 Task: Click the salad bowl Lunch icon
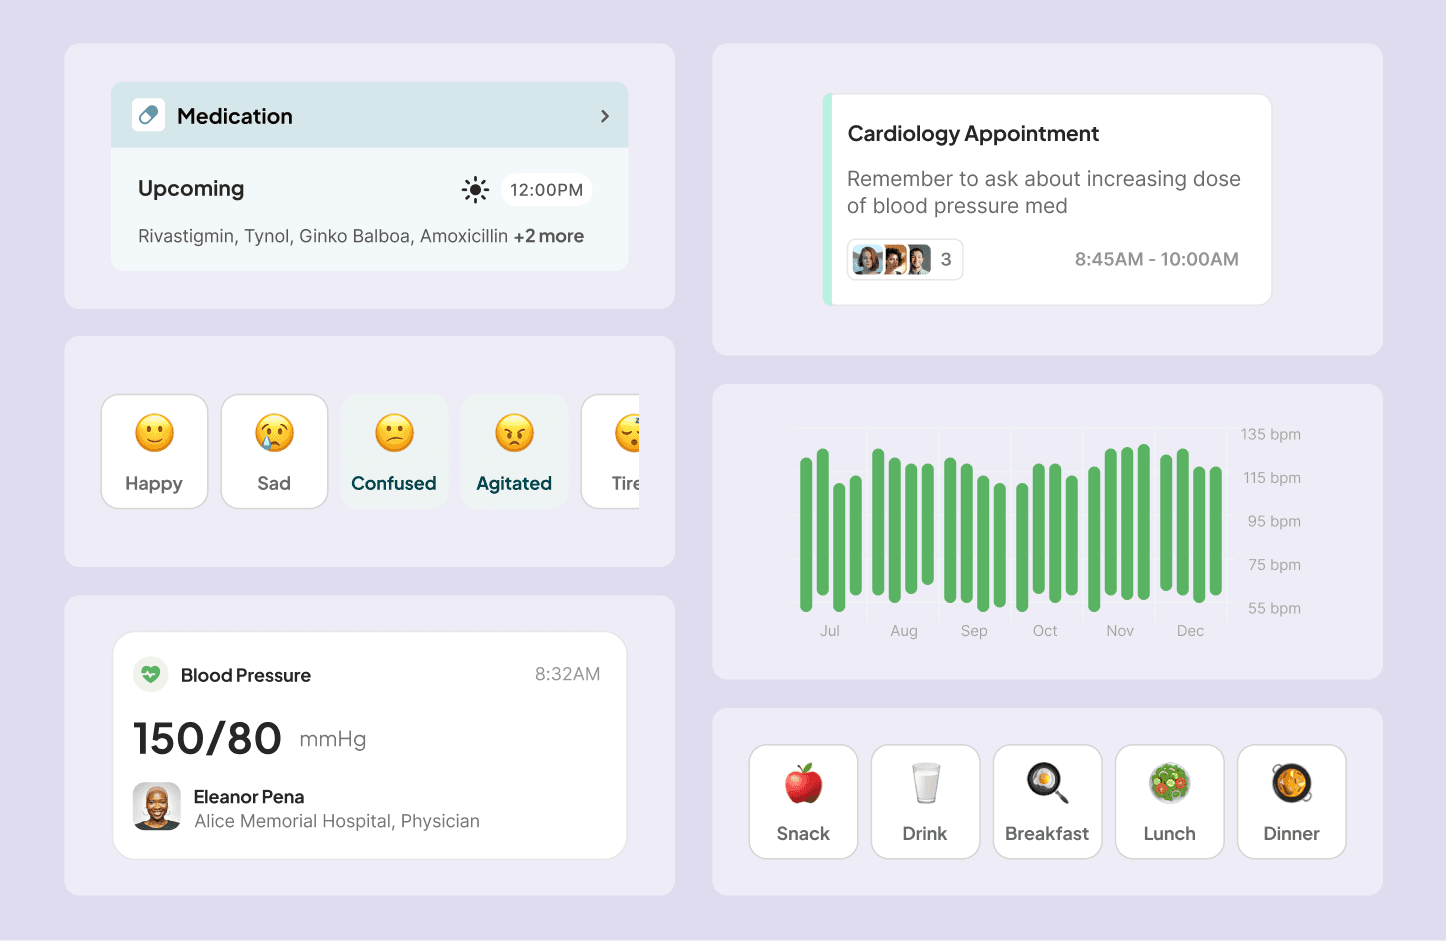1170,783
